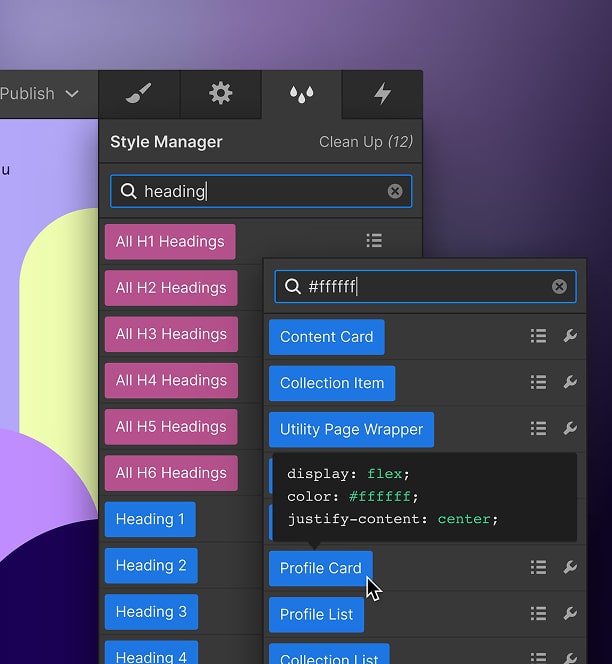Select the All H3 Headings tag
The image size is (612, 664).
pos(171,334)
